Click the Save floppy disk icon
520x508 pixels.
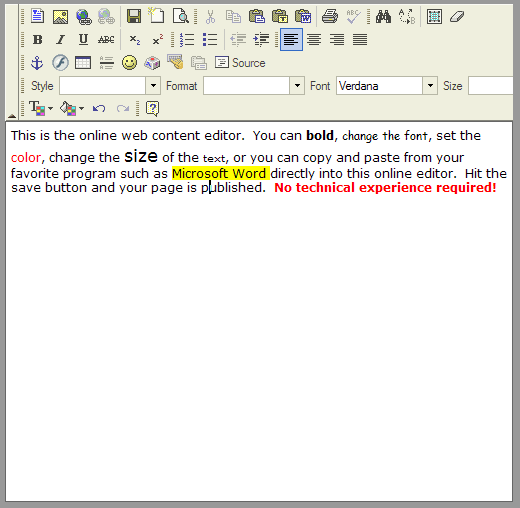[134, 16]
